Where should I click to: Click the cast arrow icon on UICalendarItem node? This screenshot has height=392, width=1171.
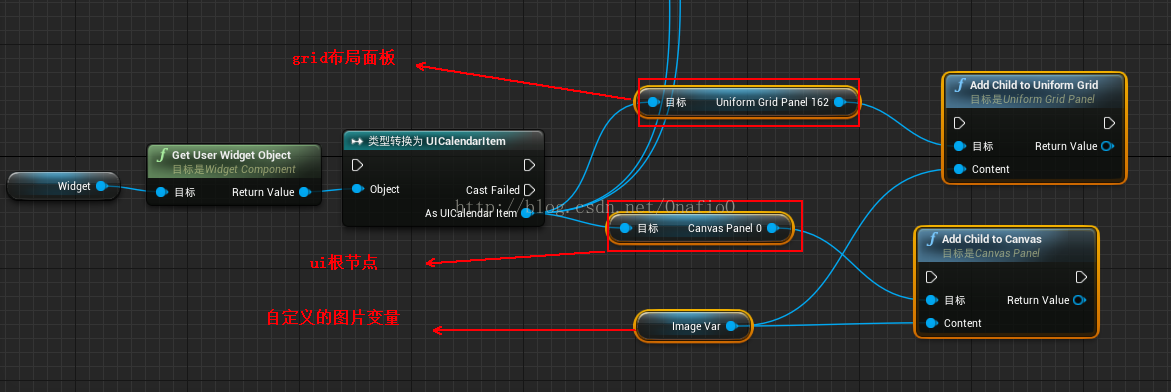(357, 142)
